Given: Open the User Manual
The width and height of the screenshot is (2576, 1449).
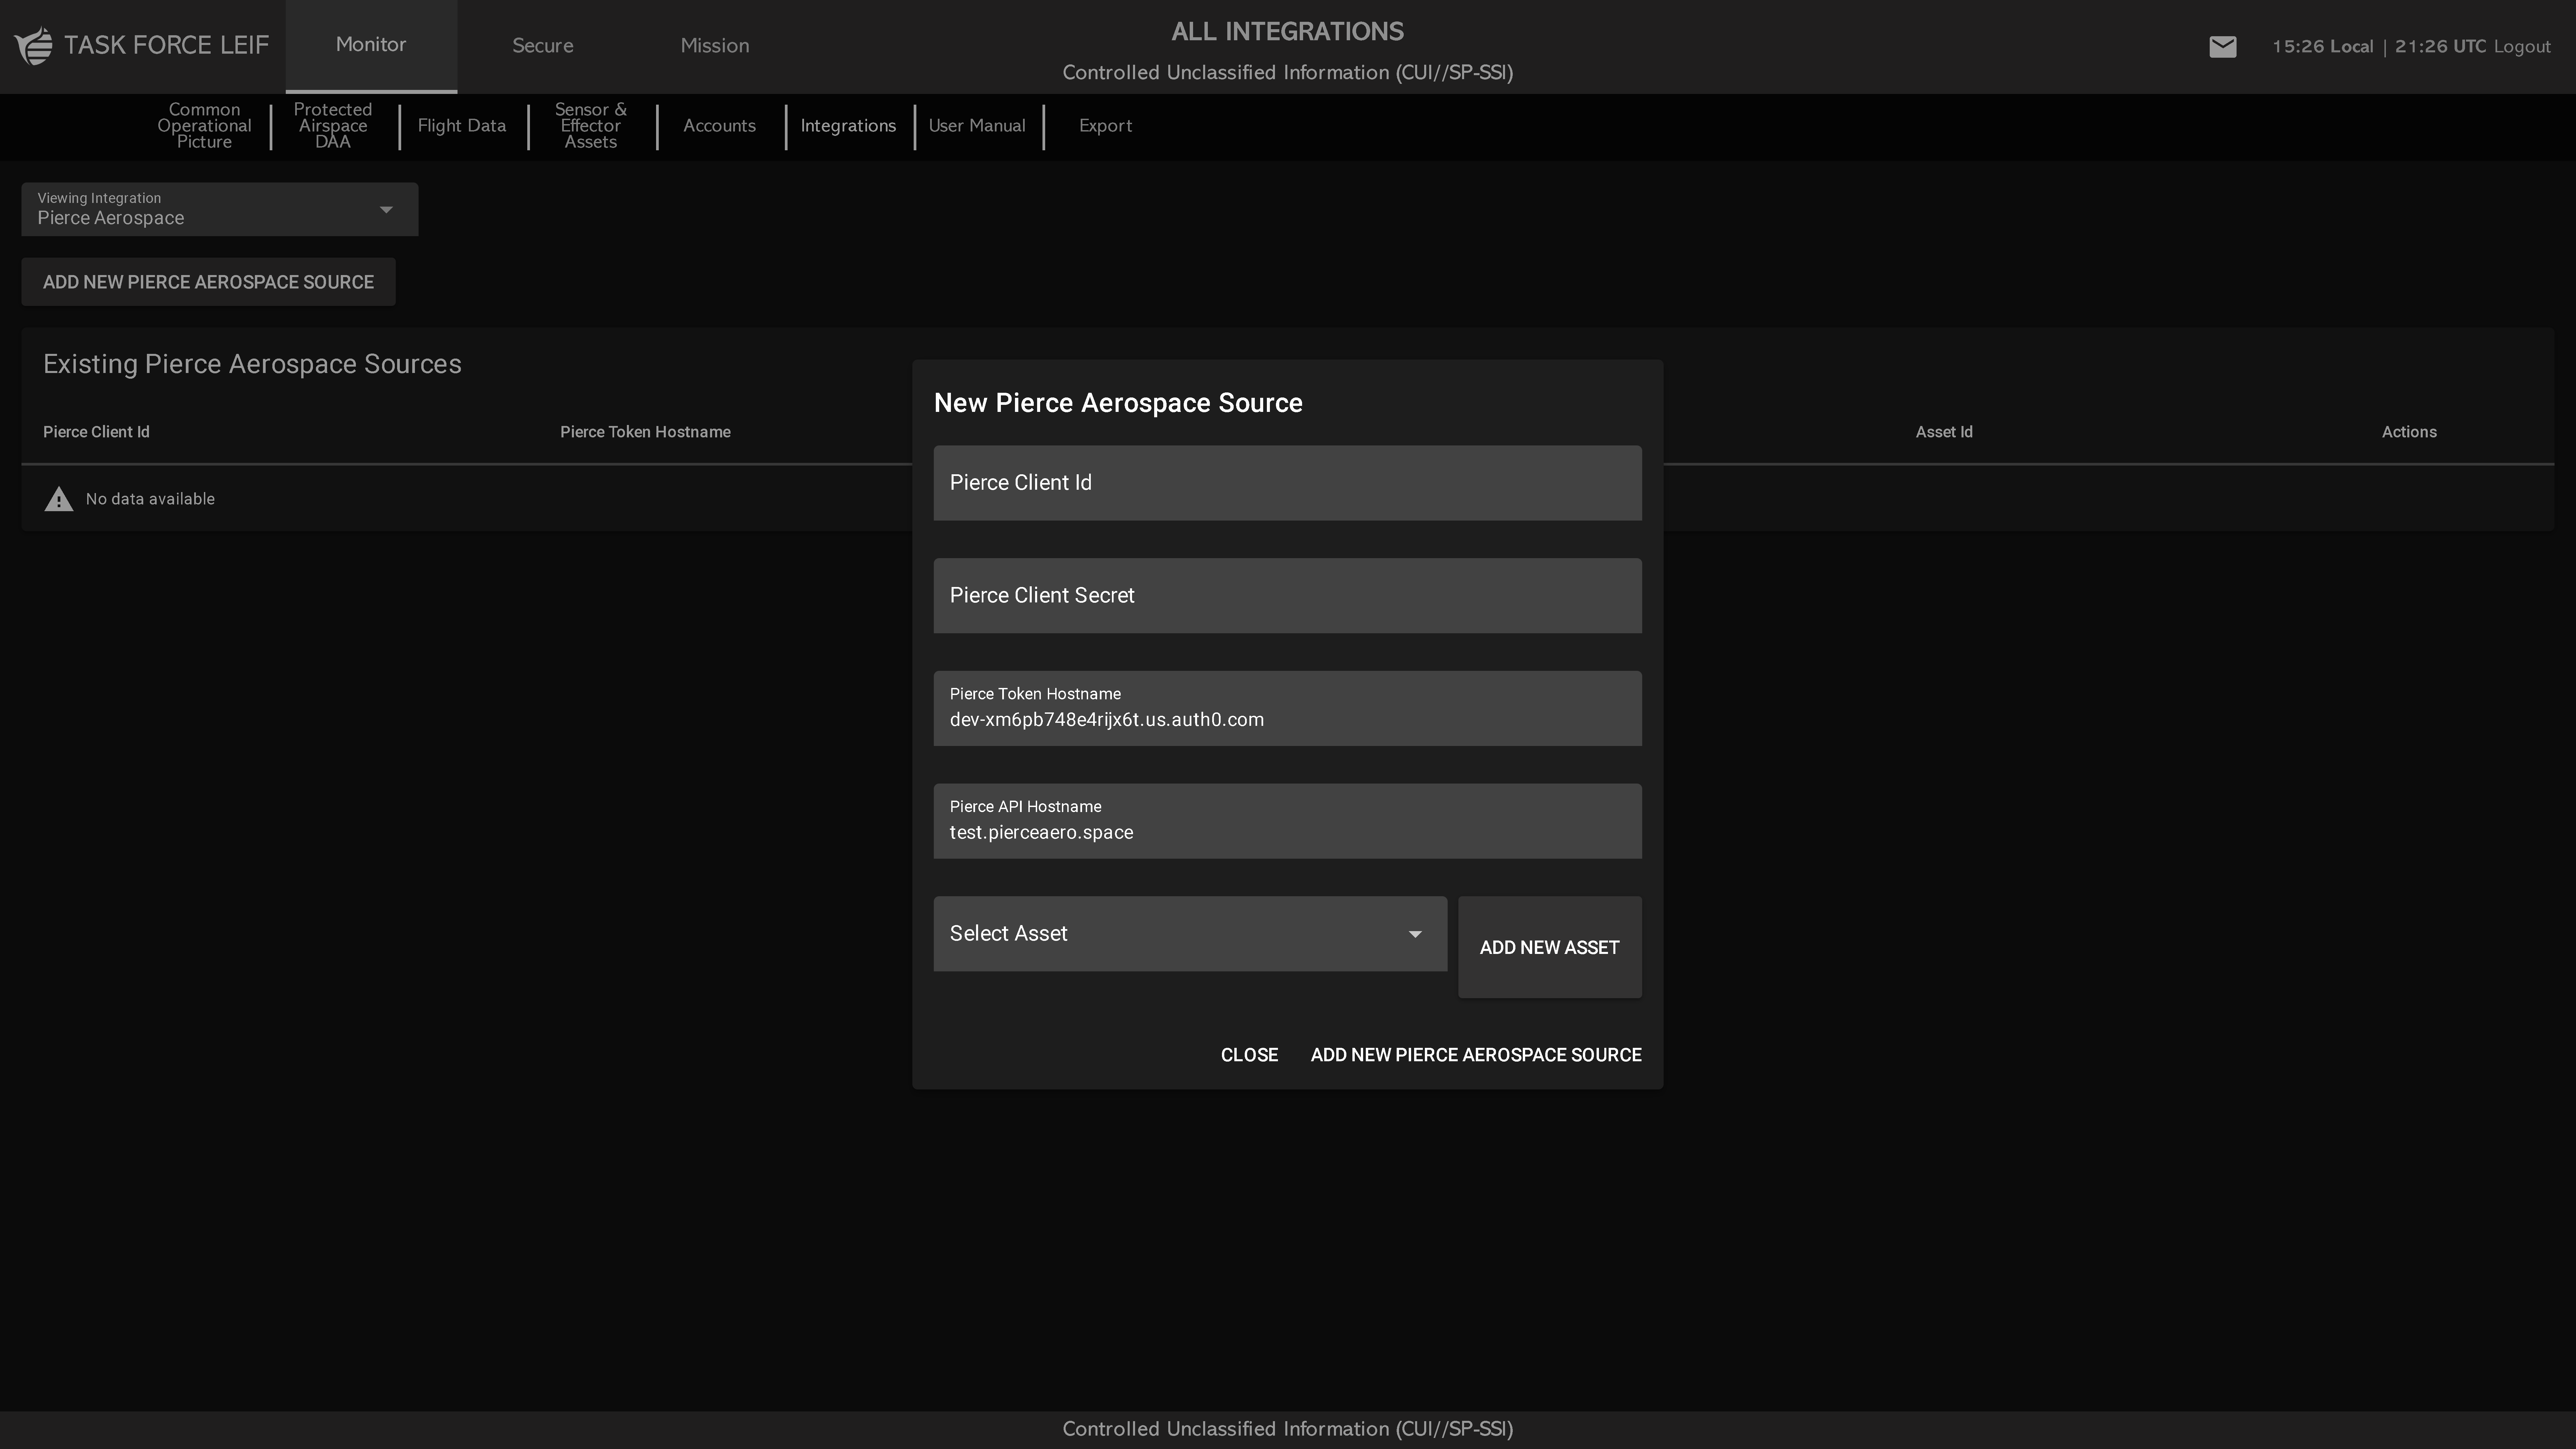Looking at the screenshot, I should [977, 126].
